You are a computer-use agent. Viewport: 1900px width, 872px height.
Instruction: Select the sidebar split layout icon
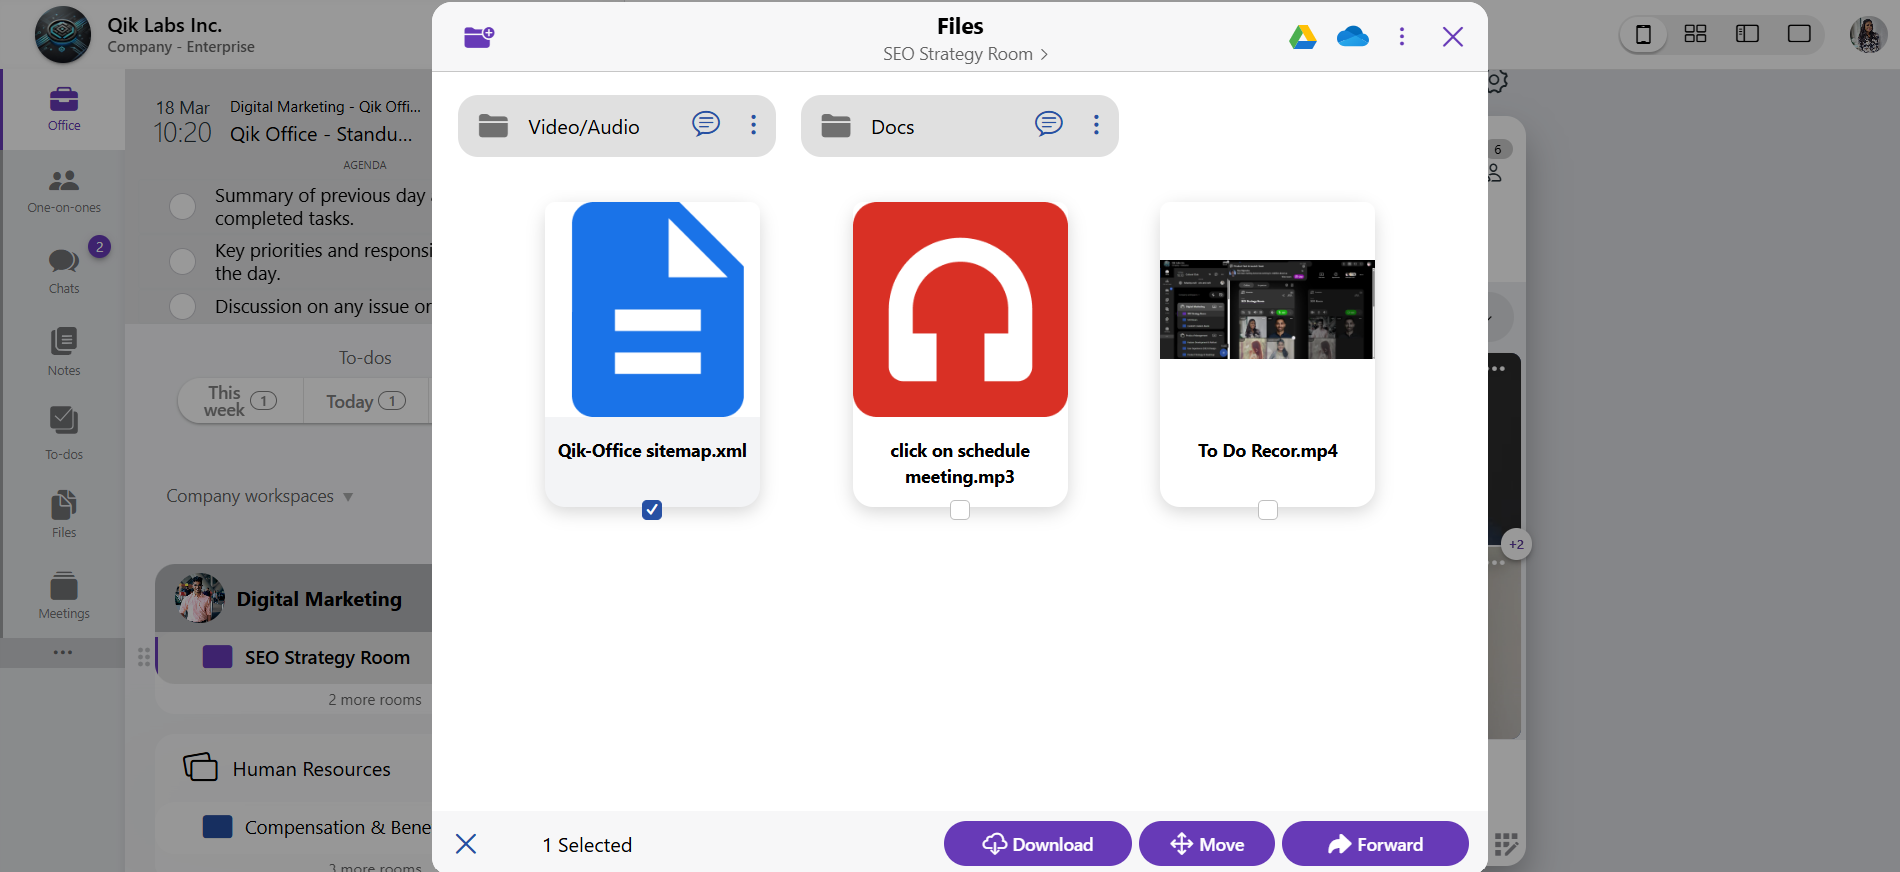click(x=1747, y=34)
